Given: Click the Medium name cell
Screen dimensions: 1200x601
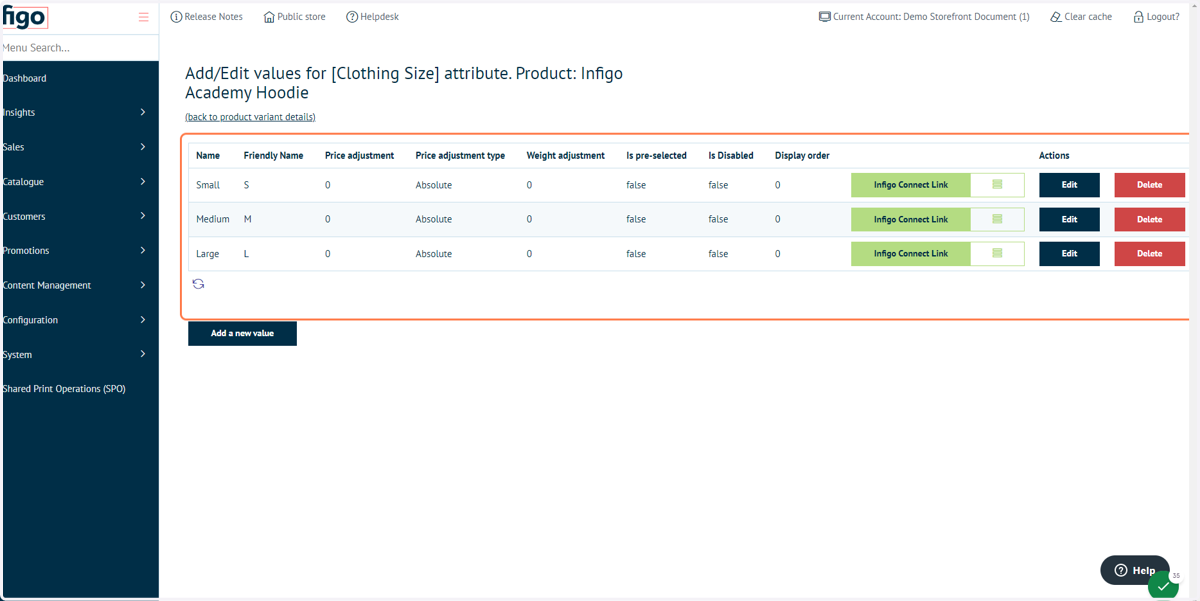Looking at the screenshot, I should pos(213,219).
